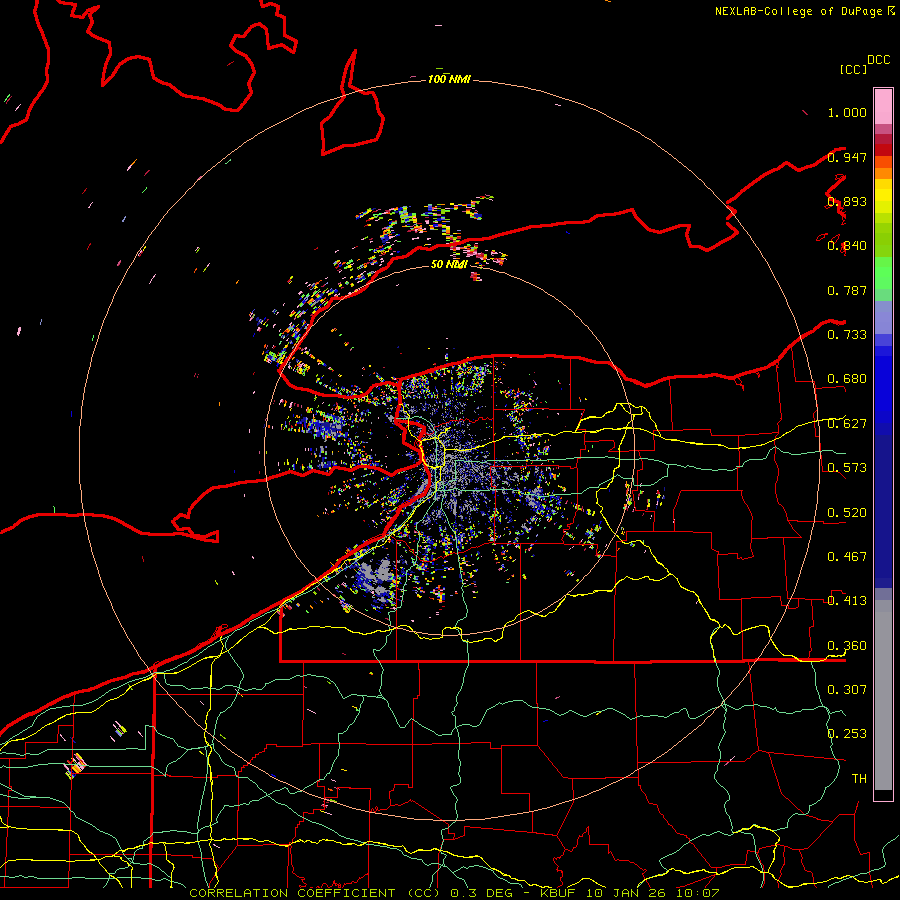Pick the orange segment of the color bar
This screenshot has height=900, width=900.
[883, 173]
